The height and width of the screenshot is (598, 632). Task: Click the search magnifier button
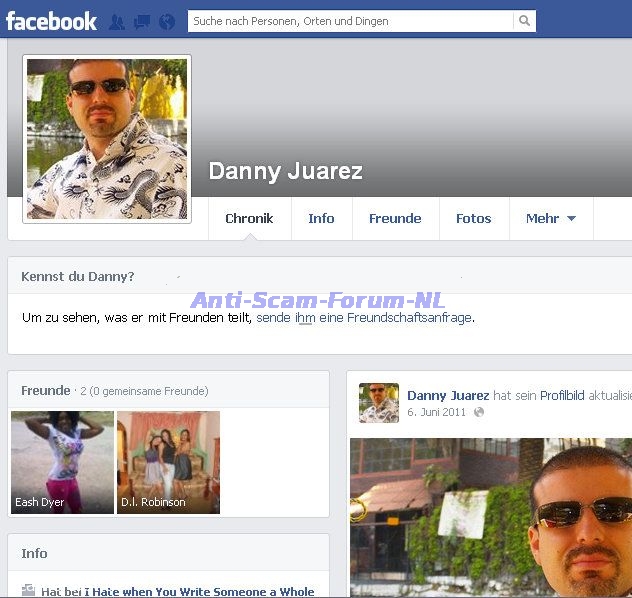(524, 21)
